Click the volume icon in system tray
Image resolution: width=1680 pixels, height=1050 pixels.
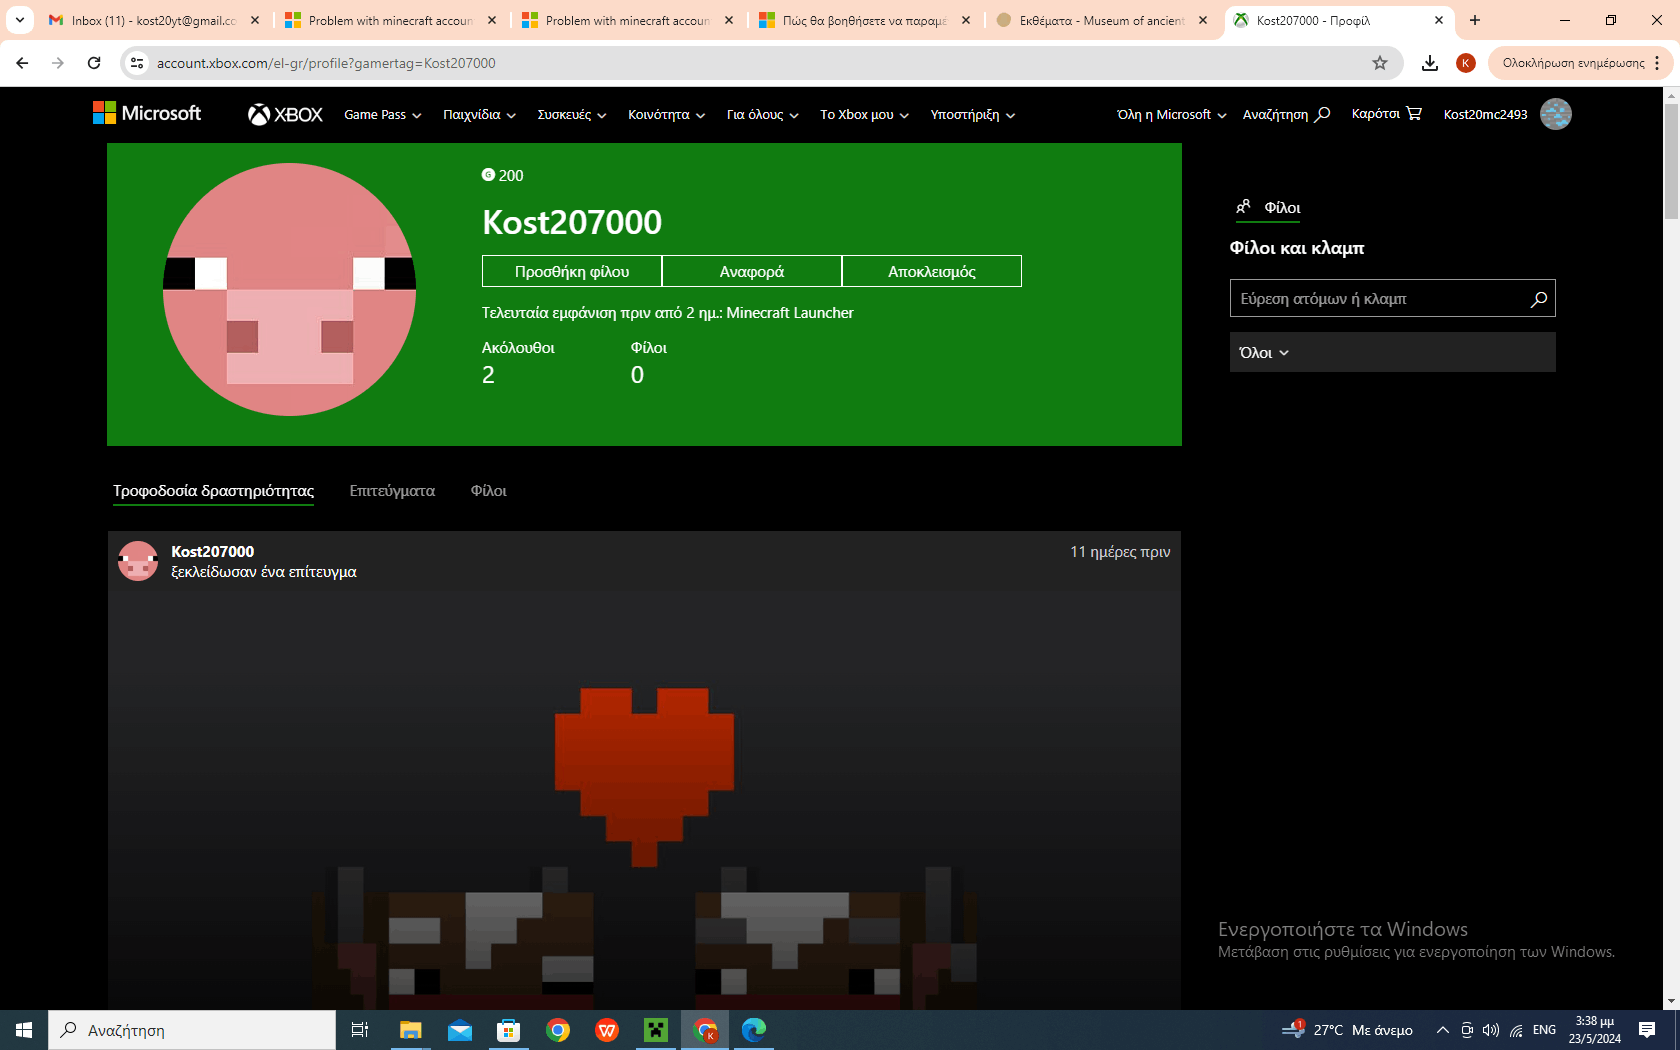click(1491, 1030)
